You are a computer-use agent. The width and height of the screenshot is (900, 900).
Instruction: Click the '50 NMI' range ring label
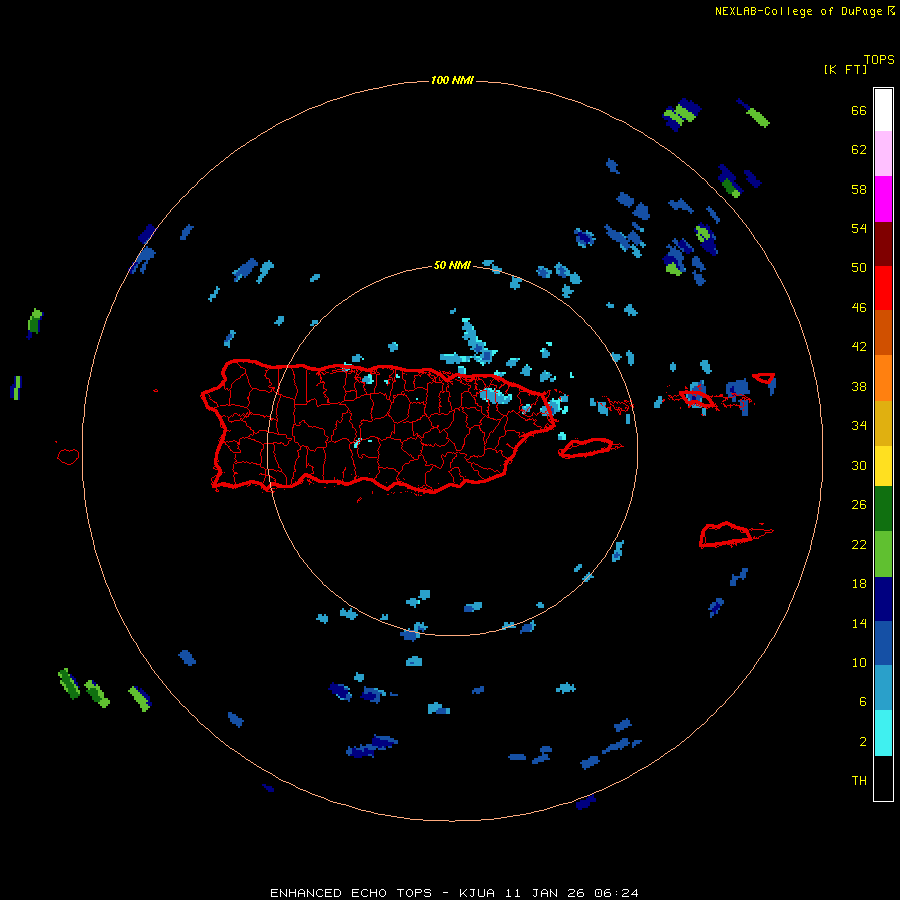click(x=452, y=265)
